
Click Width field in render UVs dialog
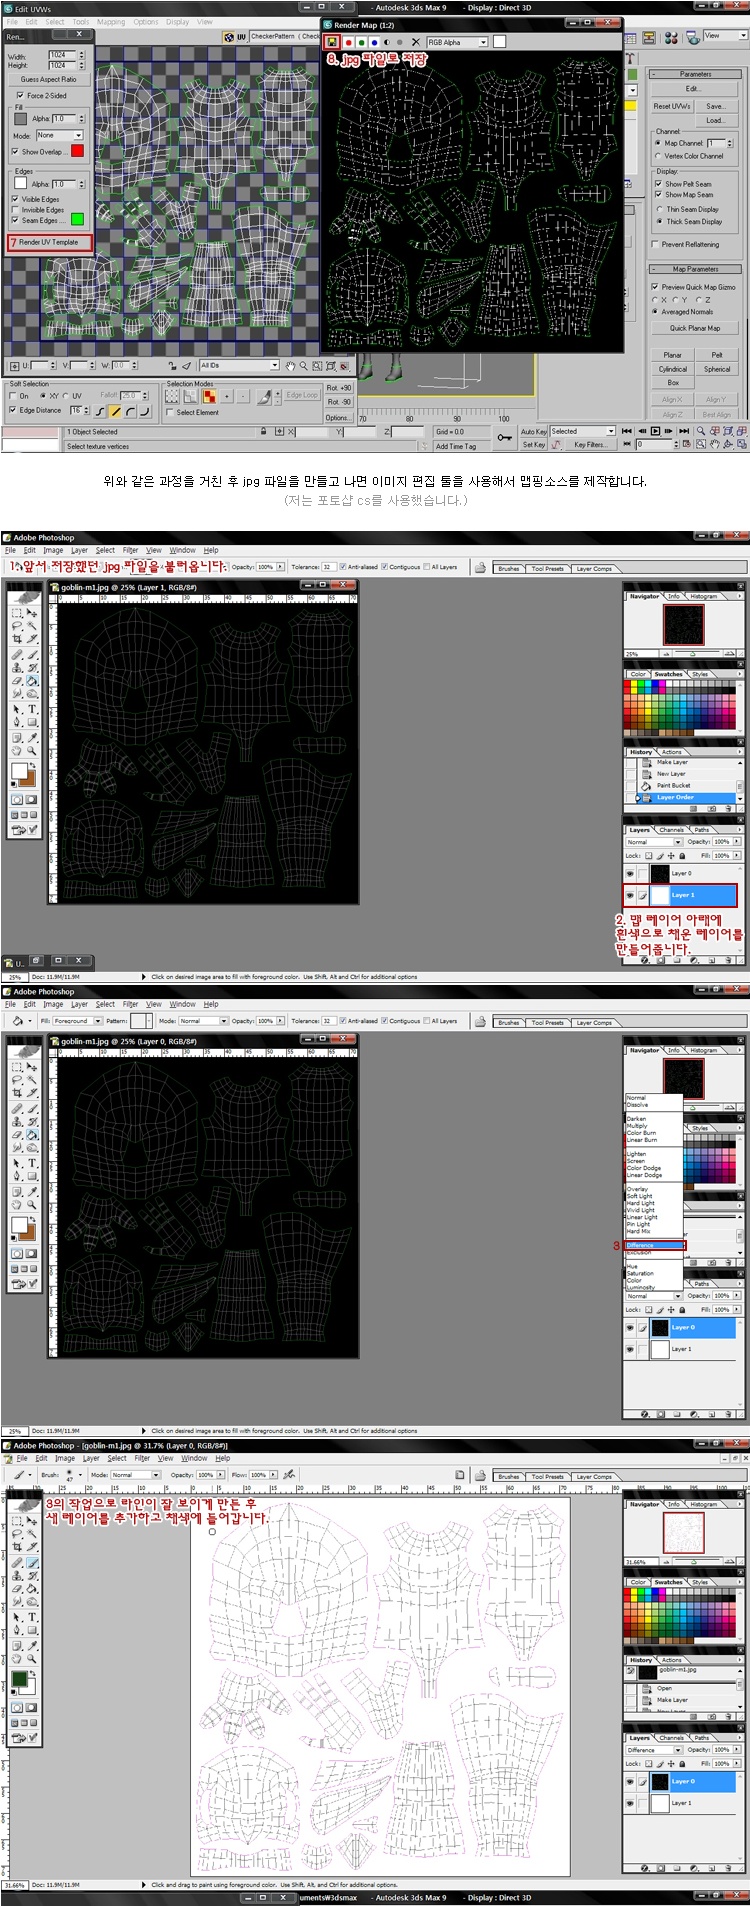(x=61, y=55)
